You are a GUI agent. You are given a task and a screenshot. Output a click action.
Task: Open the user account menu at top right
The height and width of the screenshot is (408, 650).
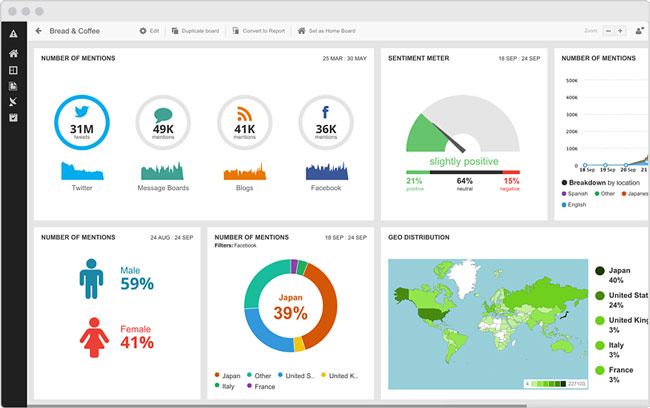click(638, 31)
